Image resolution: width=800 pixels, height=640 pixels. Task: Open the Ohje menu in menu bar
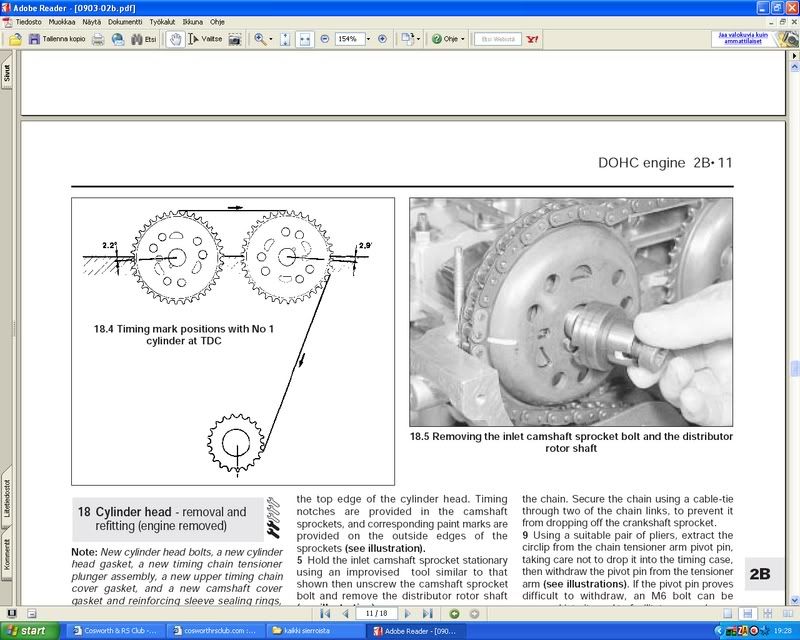tap(217, 22)
